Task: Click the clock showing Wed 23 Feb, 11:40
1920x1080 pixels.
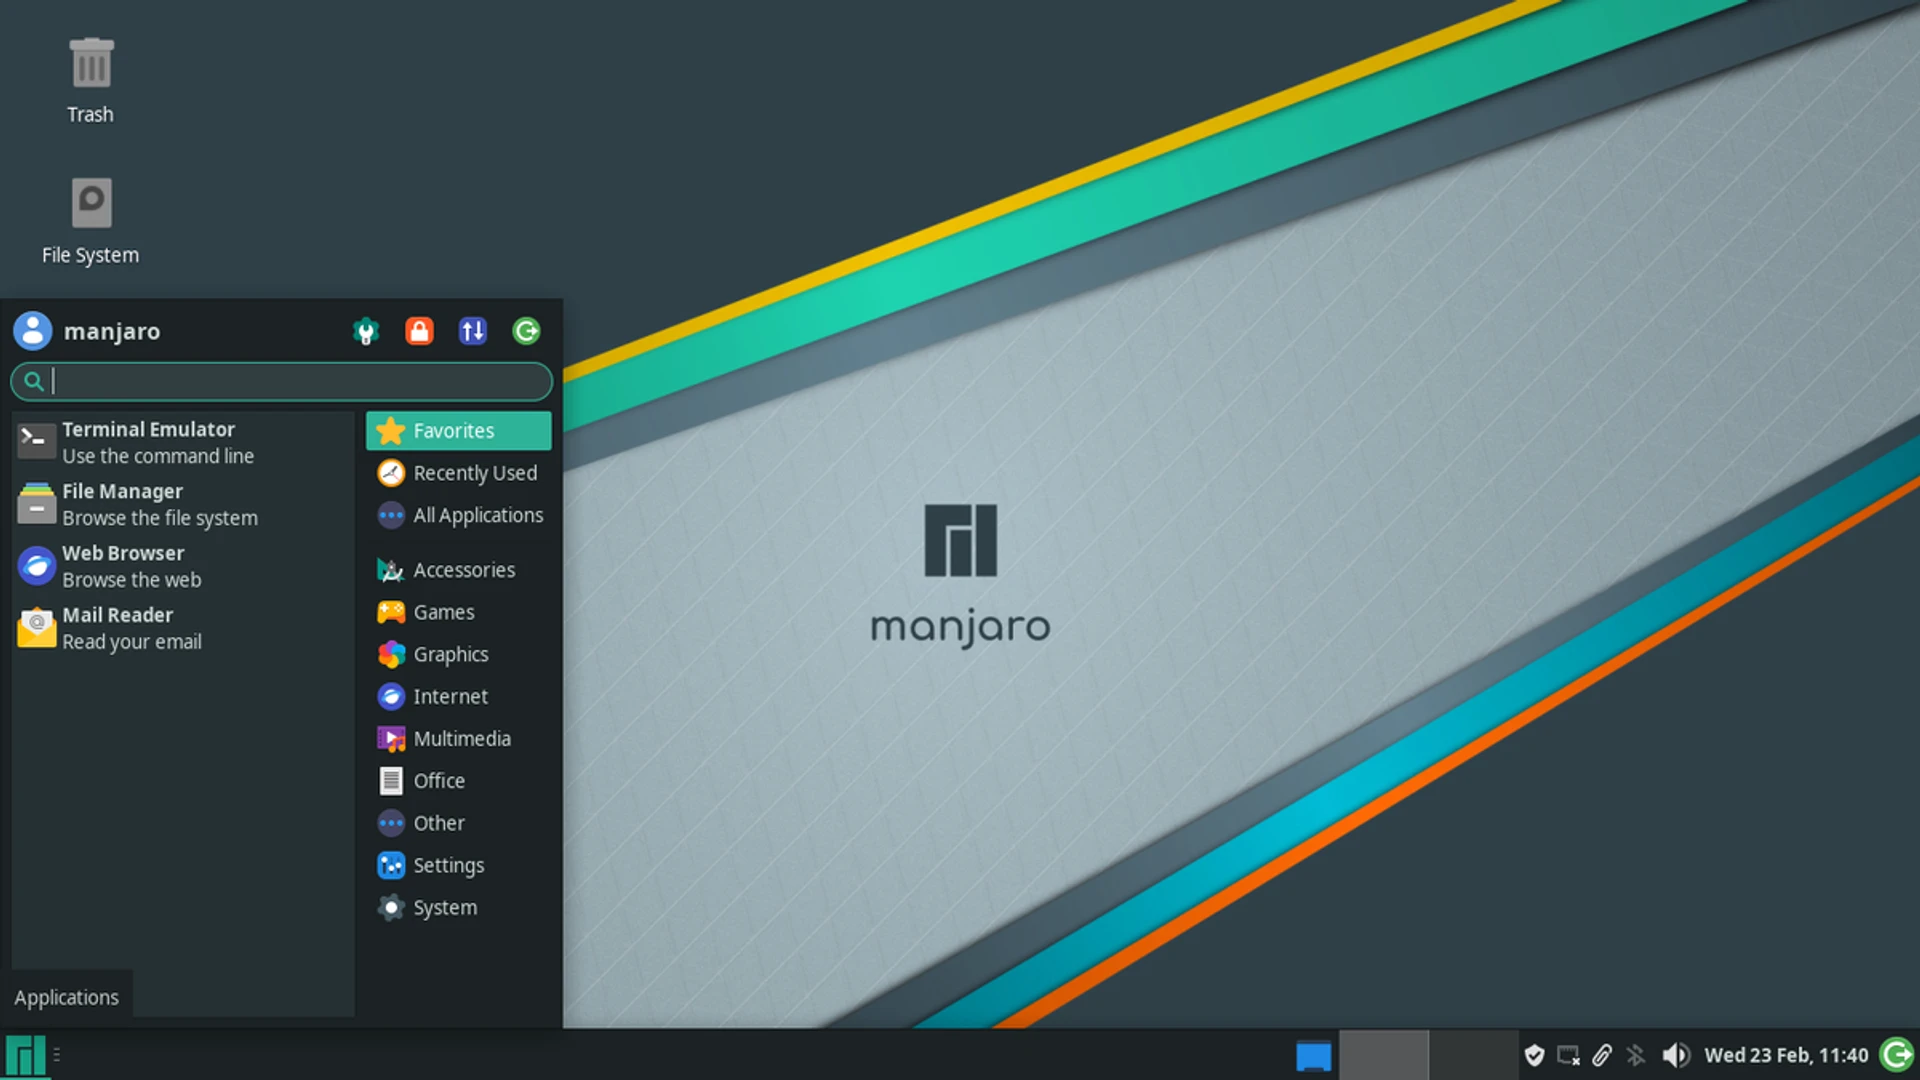Action: (1786, 1055)
